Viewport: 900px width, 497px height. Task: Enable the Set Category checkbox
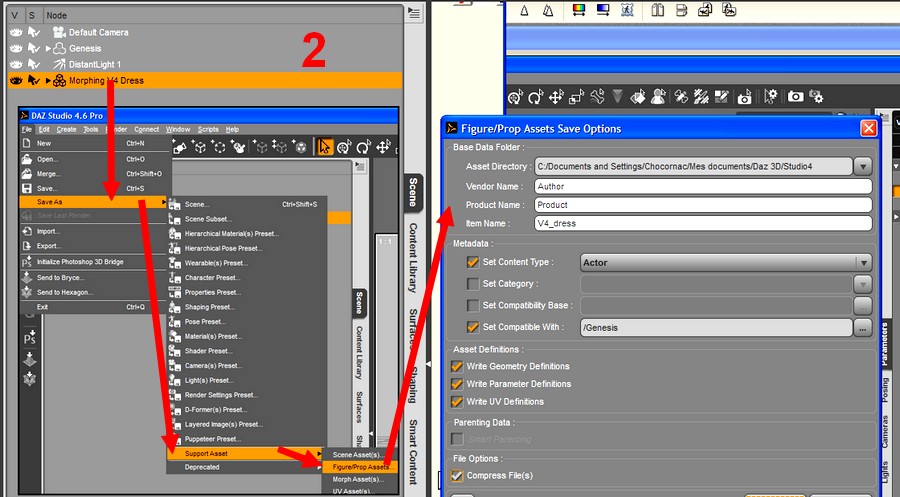pyautogui.click(x=472, y=284)
